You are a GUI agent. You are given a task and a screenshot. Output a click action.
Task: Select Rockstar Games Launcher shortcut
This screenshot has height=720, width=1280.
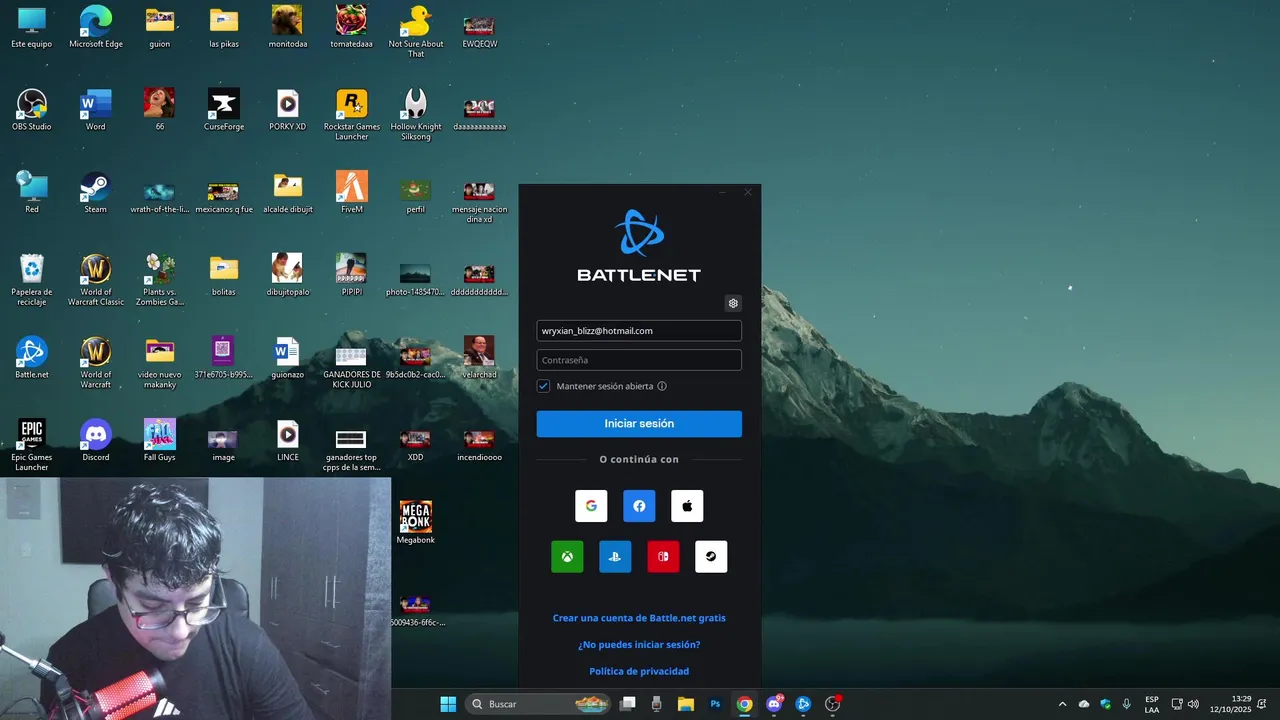click(352, 116)
